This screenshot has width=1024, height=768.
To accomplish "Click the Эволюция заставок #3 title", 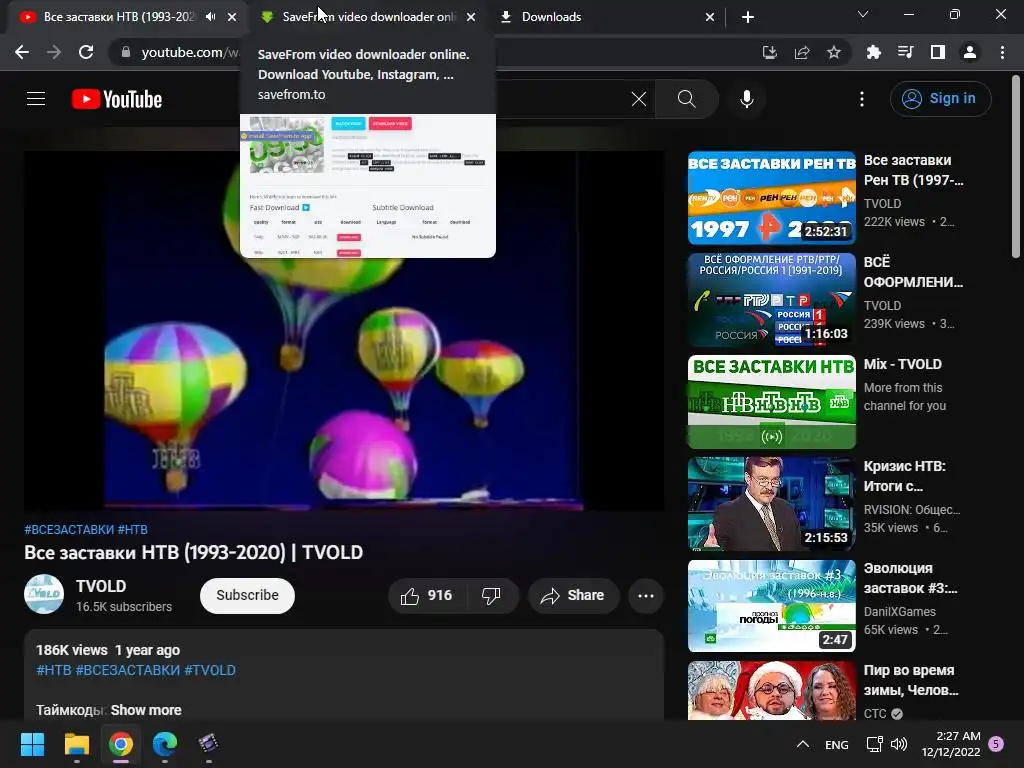I will (x=910, y=578).
